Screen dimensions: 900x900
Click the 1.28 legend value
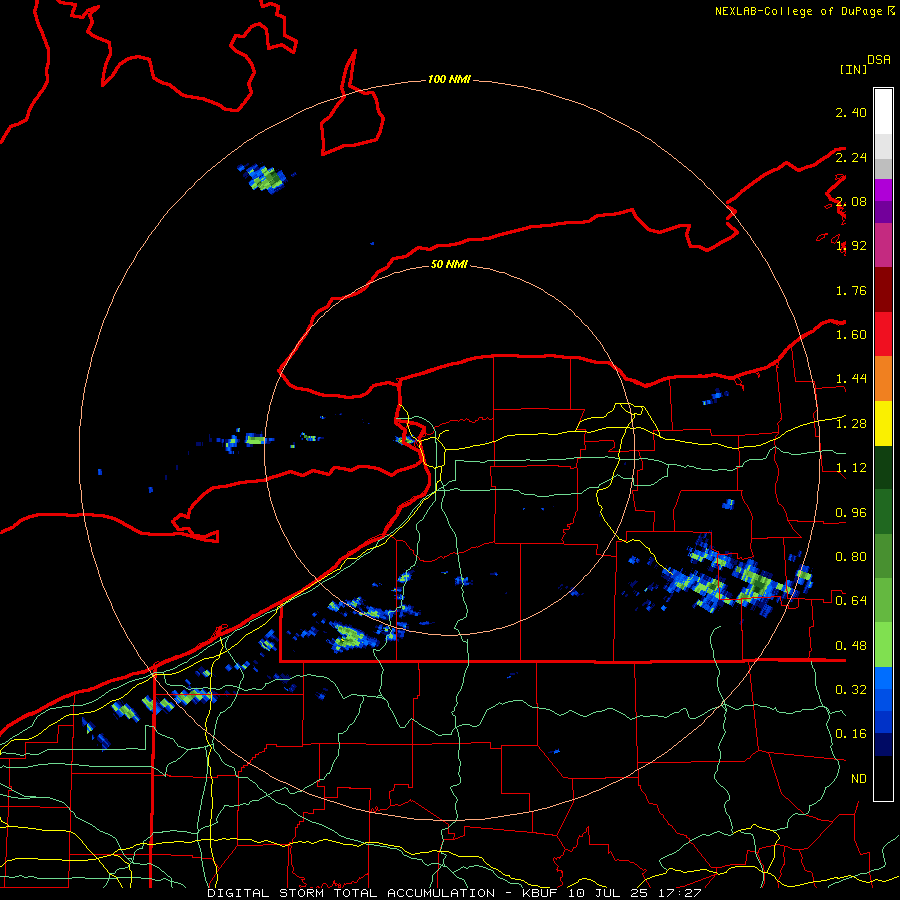(x=851, y=424)
